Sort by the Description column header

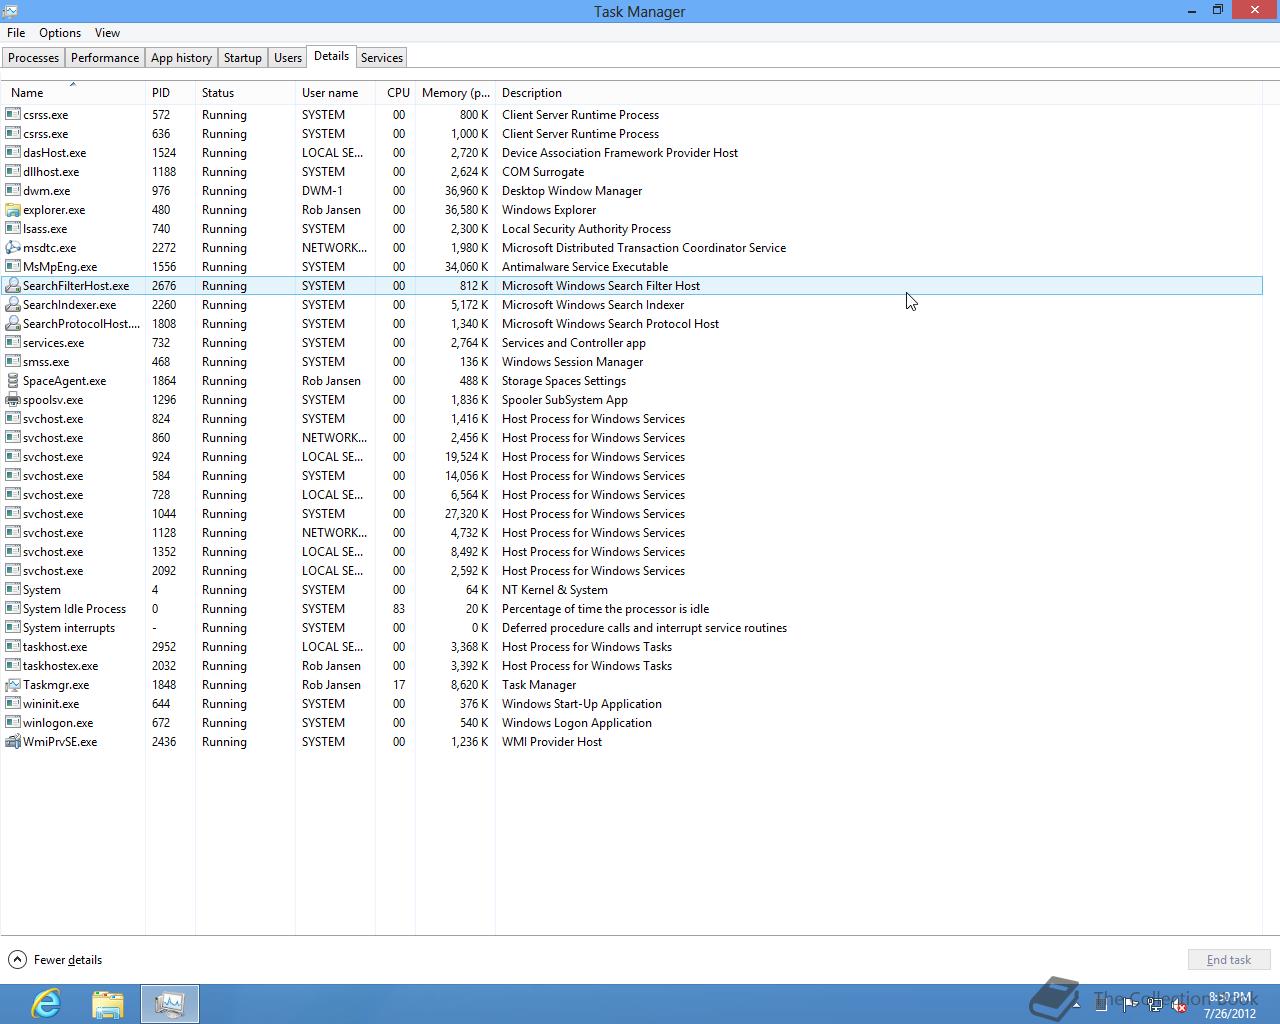pyautogui.click(x=878, y=92)
